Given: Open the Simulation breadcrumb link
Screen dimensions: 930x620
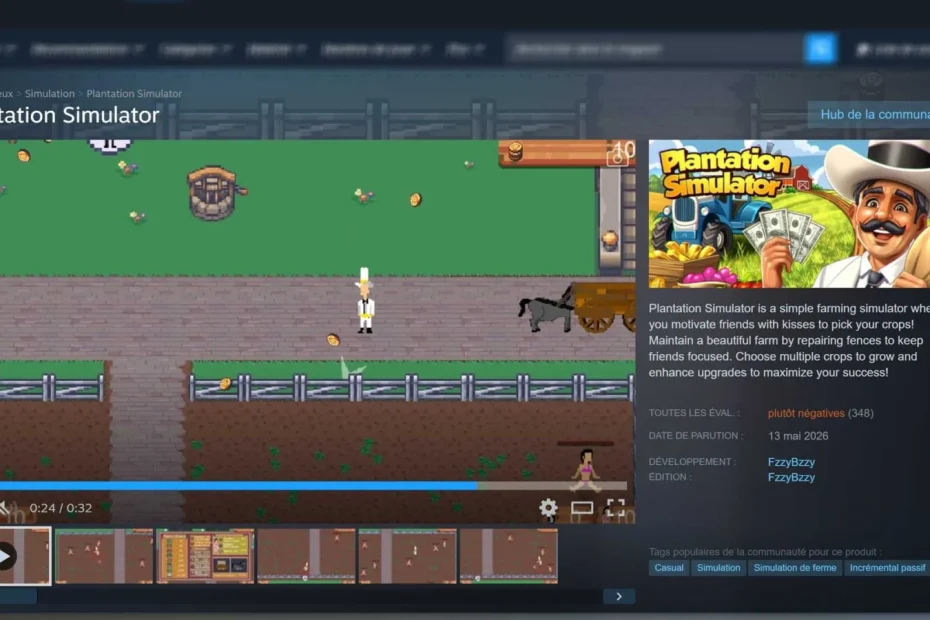Looking at the screenshot, I should (50, 94).
